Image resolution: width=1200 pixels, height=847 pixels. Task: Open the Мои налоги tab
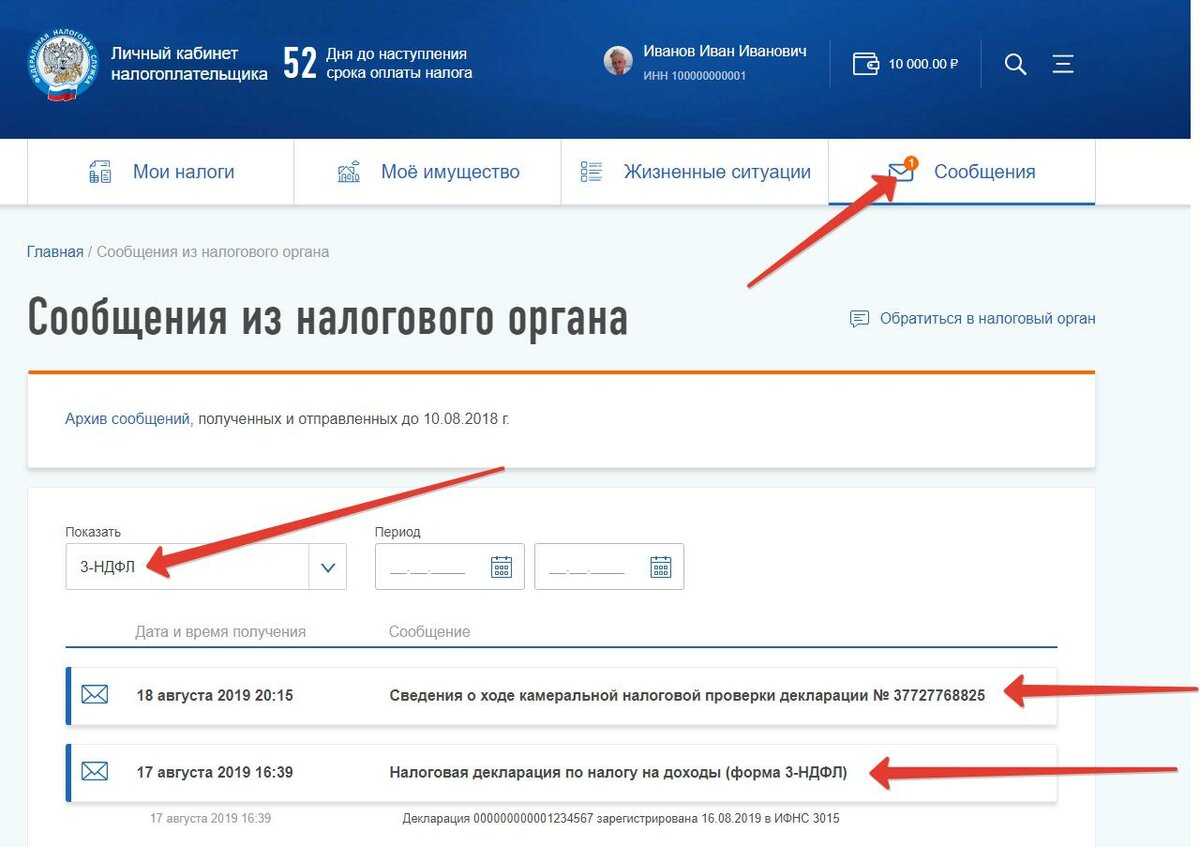161,172
